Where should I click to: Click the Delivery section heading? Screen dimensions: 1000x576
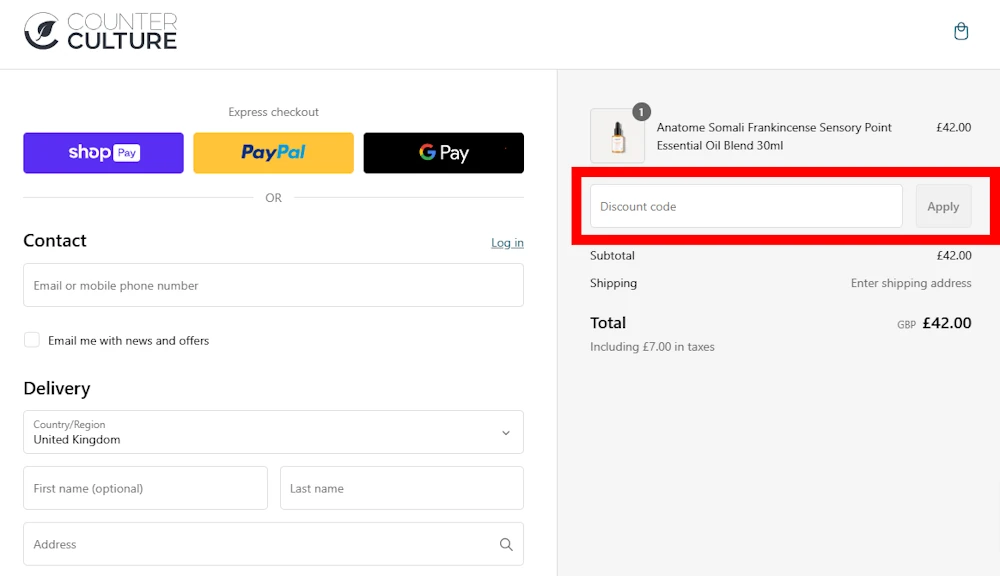(x=57, y=388)
